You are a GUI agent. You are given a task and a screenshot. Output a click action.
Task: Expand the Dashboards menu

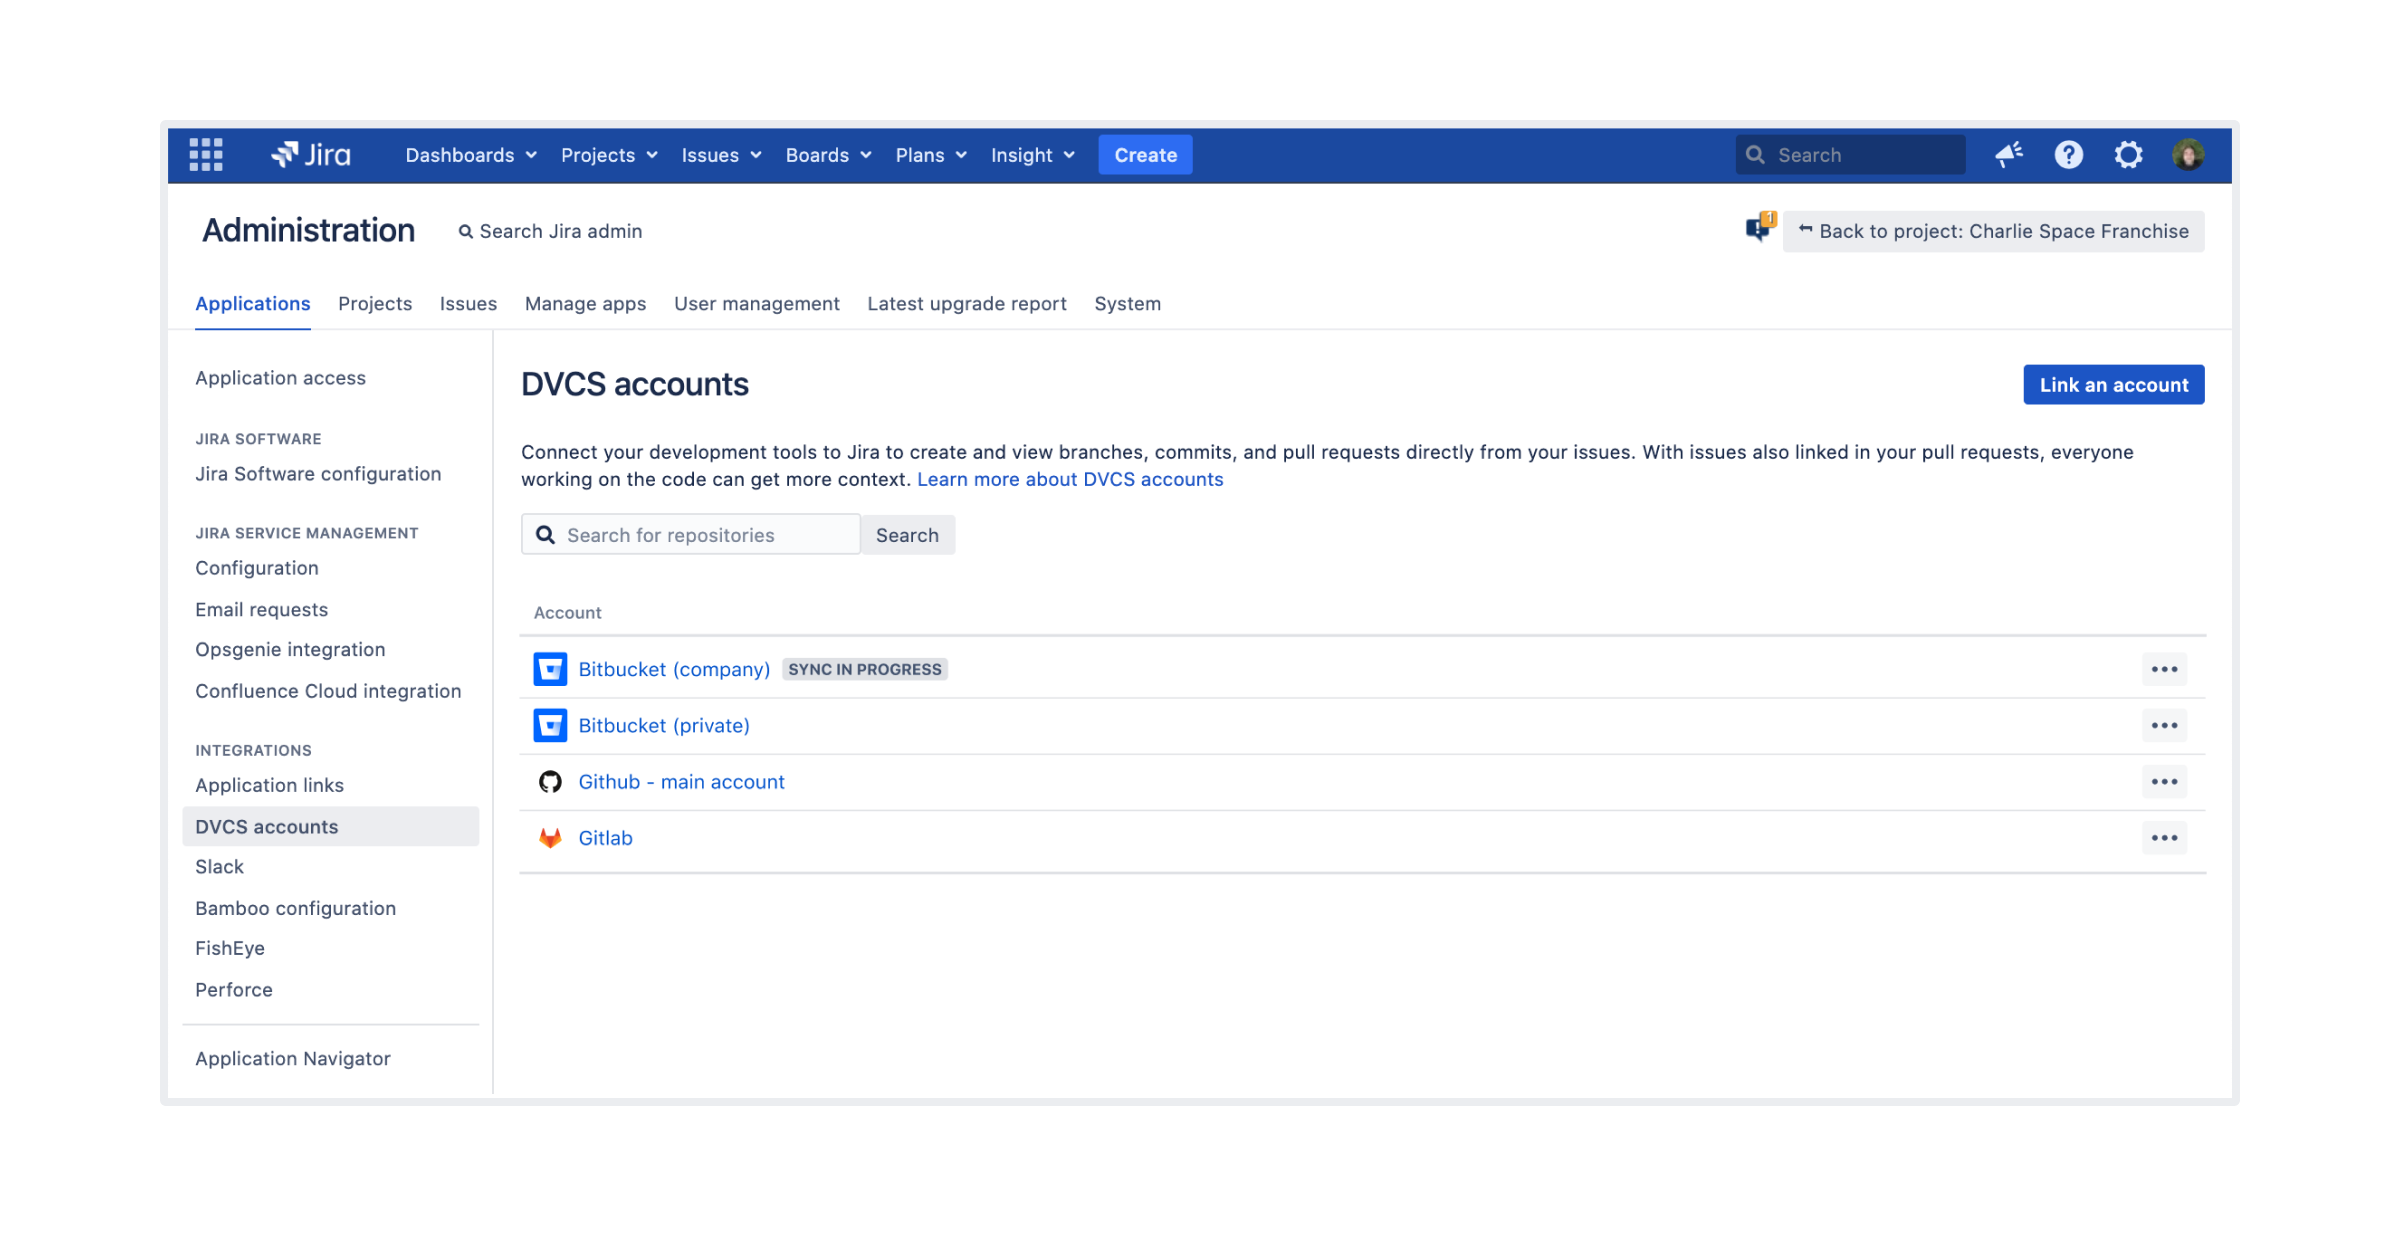(471, 155)
